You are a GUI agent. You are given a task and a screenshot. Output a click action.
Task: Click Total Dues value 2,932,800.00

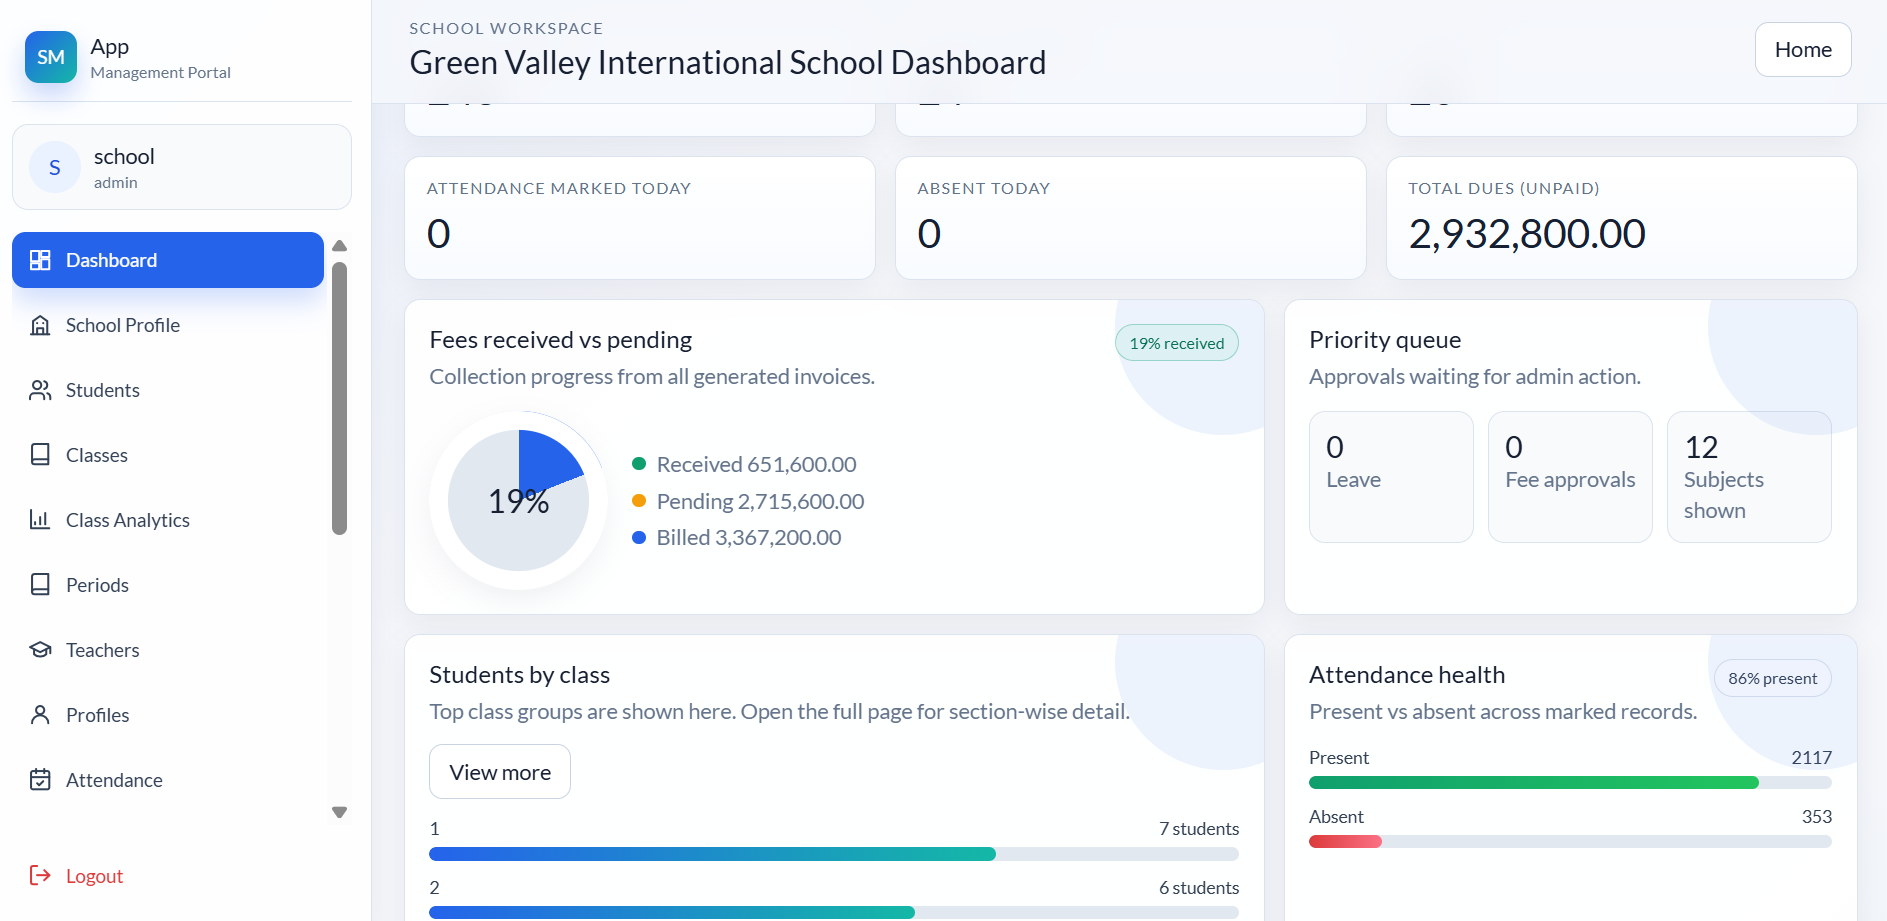(x=1527, y=234)
